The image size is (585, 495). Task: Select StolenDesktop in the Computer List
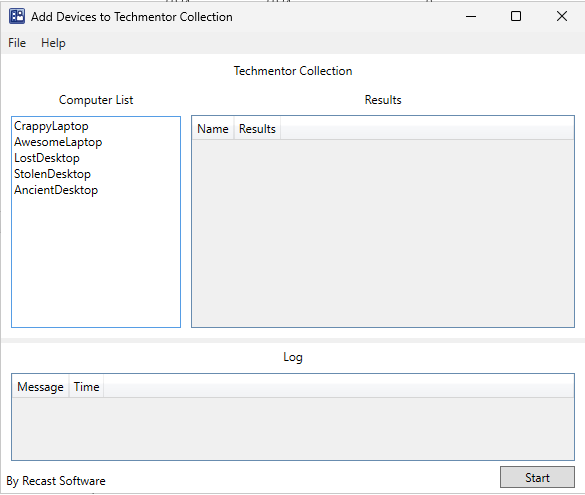pyautogui.click(x=52, y=174)
